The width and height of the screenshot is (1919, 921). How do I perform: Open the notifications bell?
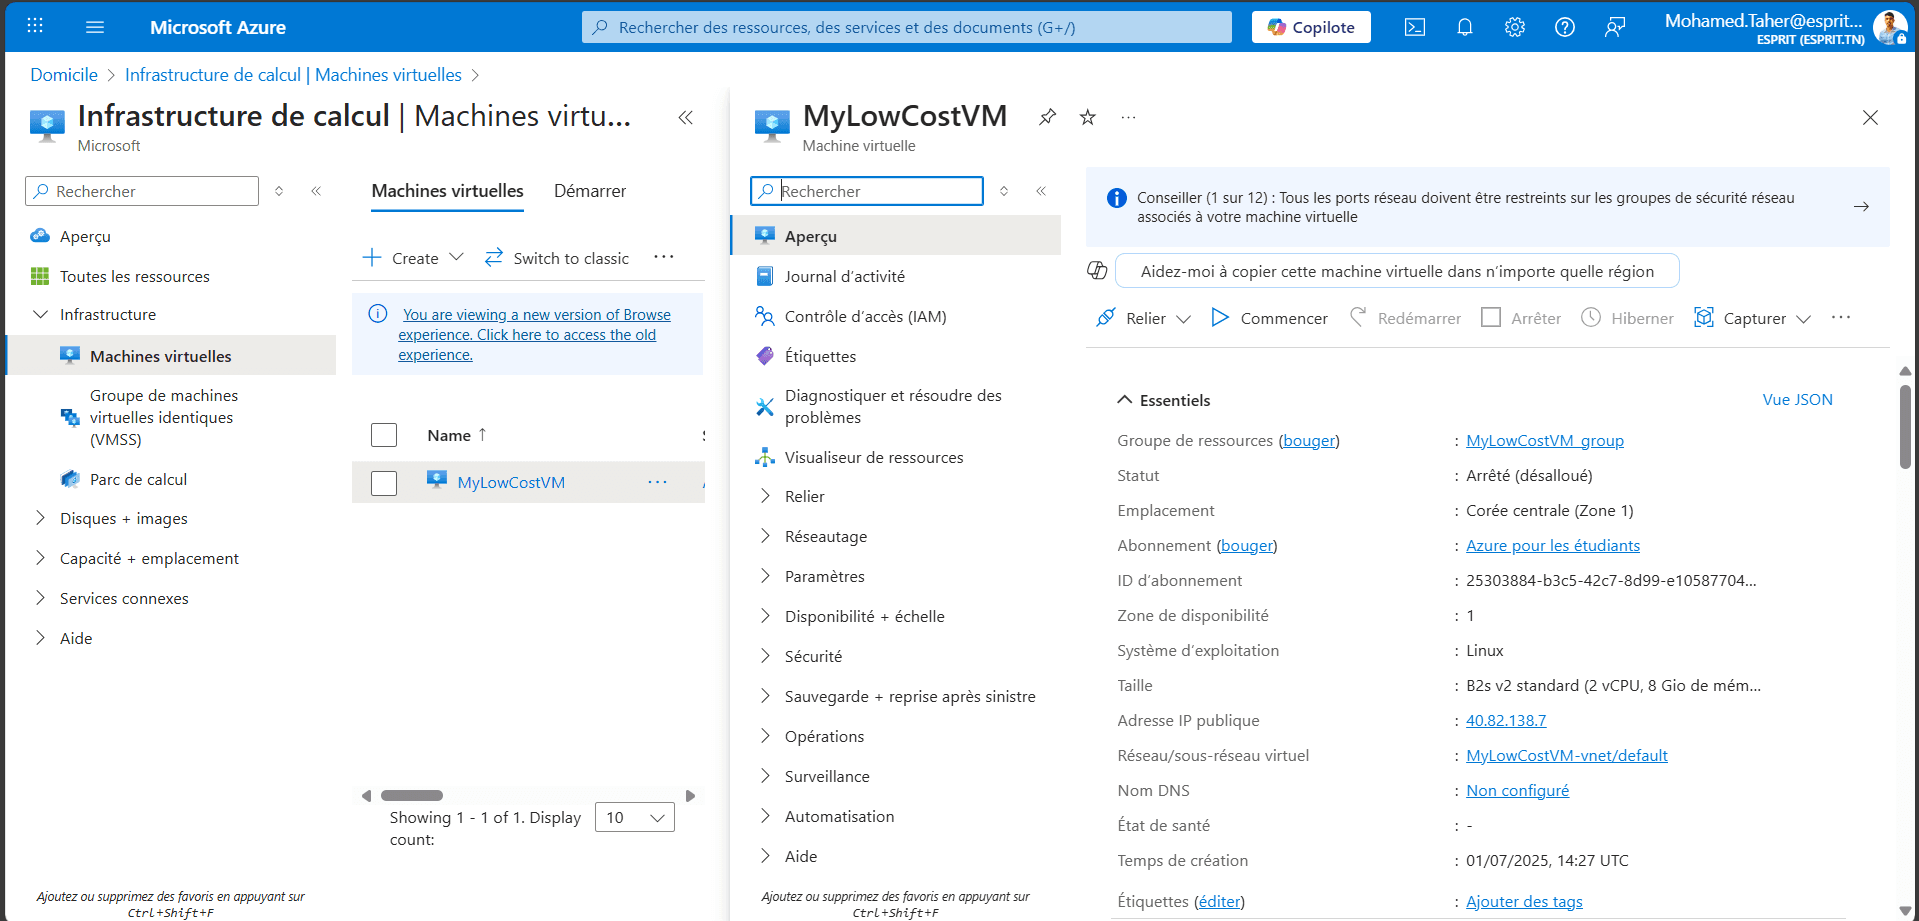tap(1465, 27)
